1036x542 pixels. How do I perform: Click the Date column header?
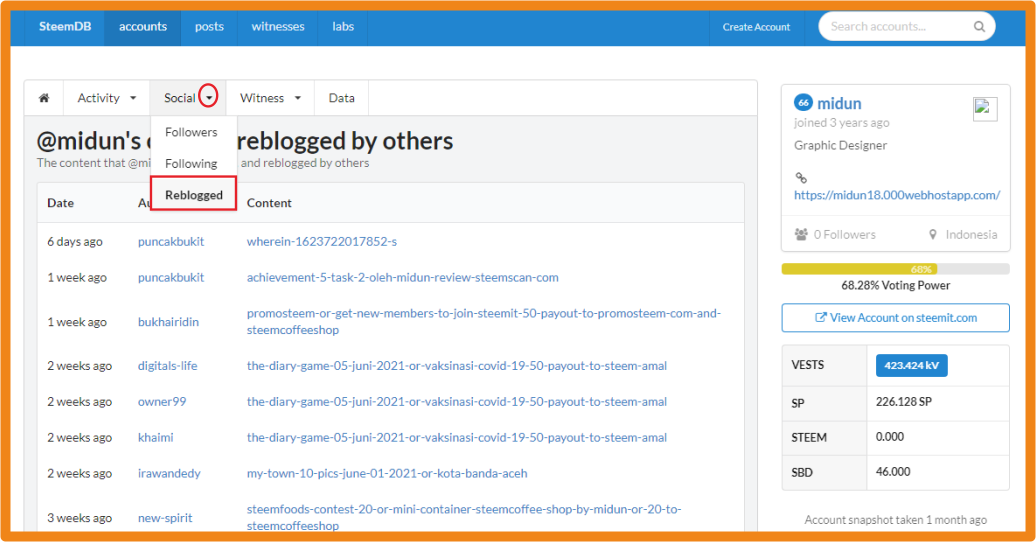click(60, 203)
